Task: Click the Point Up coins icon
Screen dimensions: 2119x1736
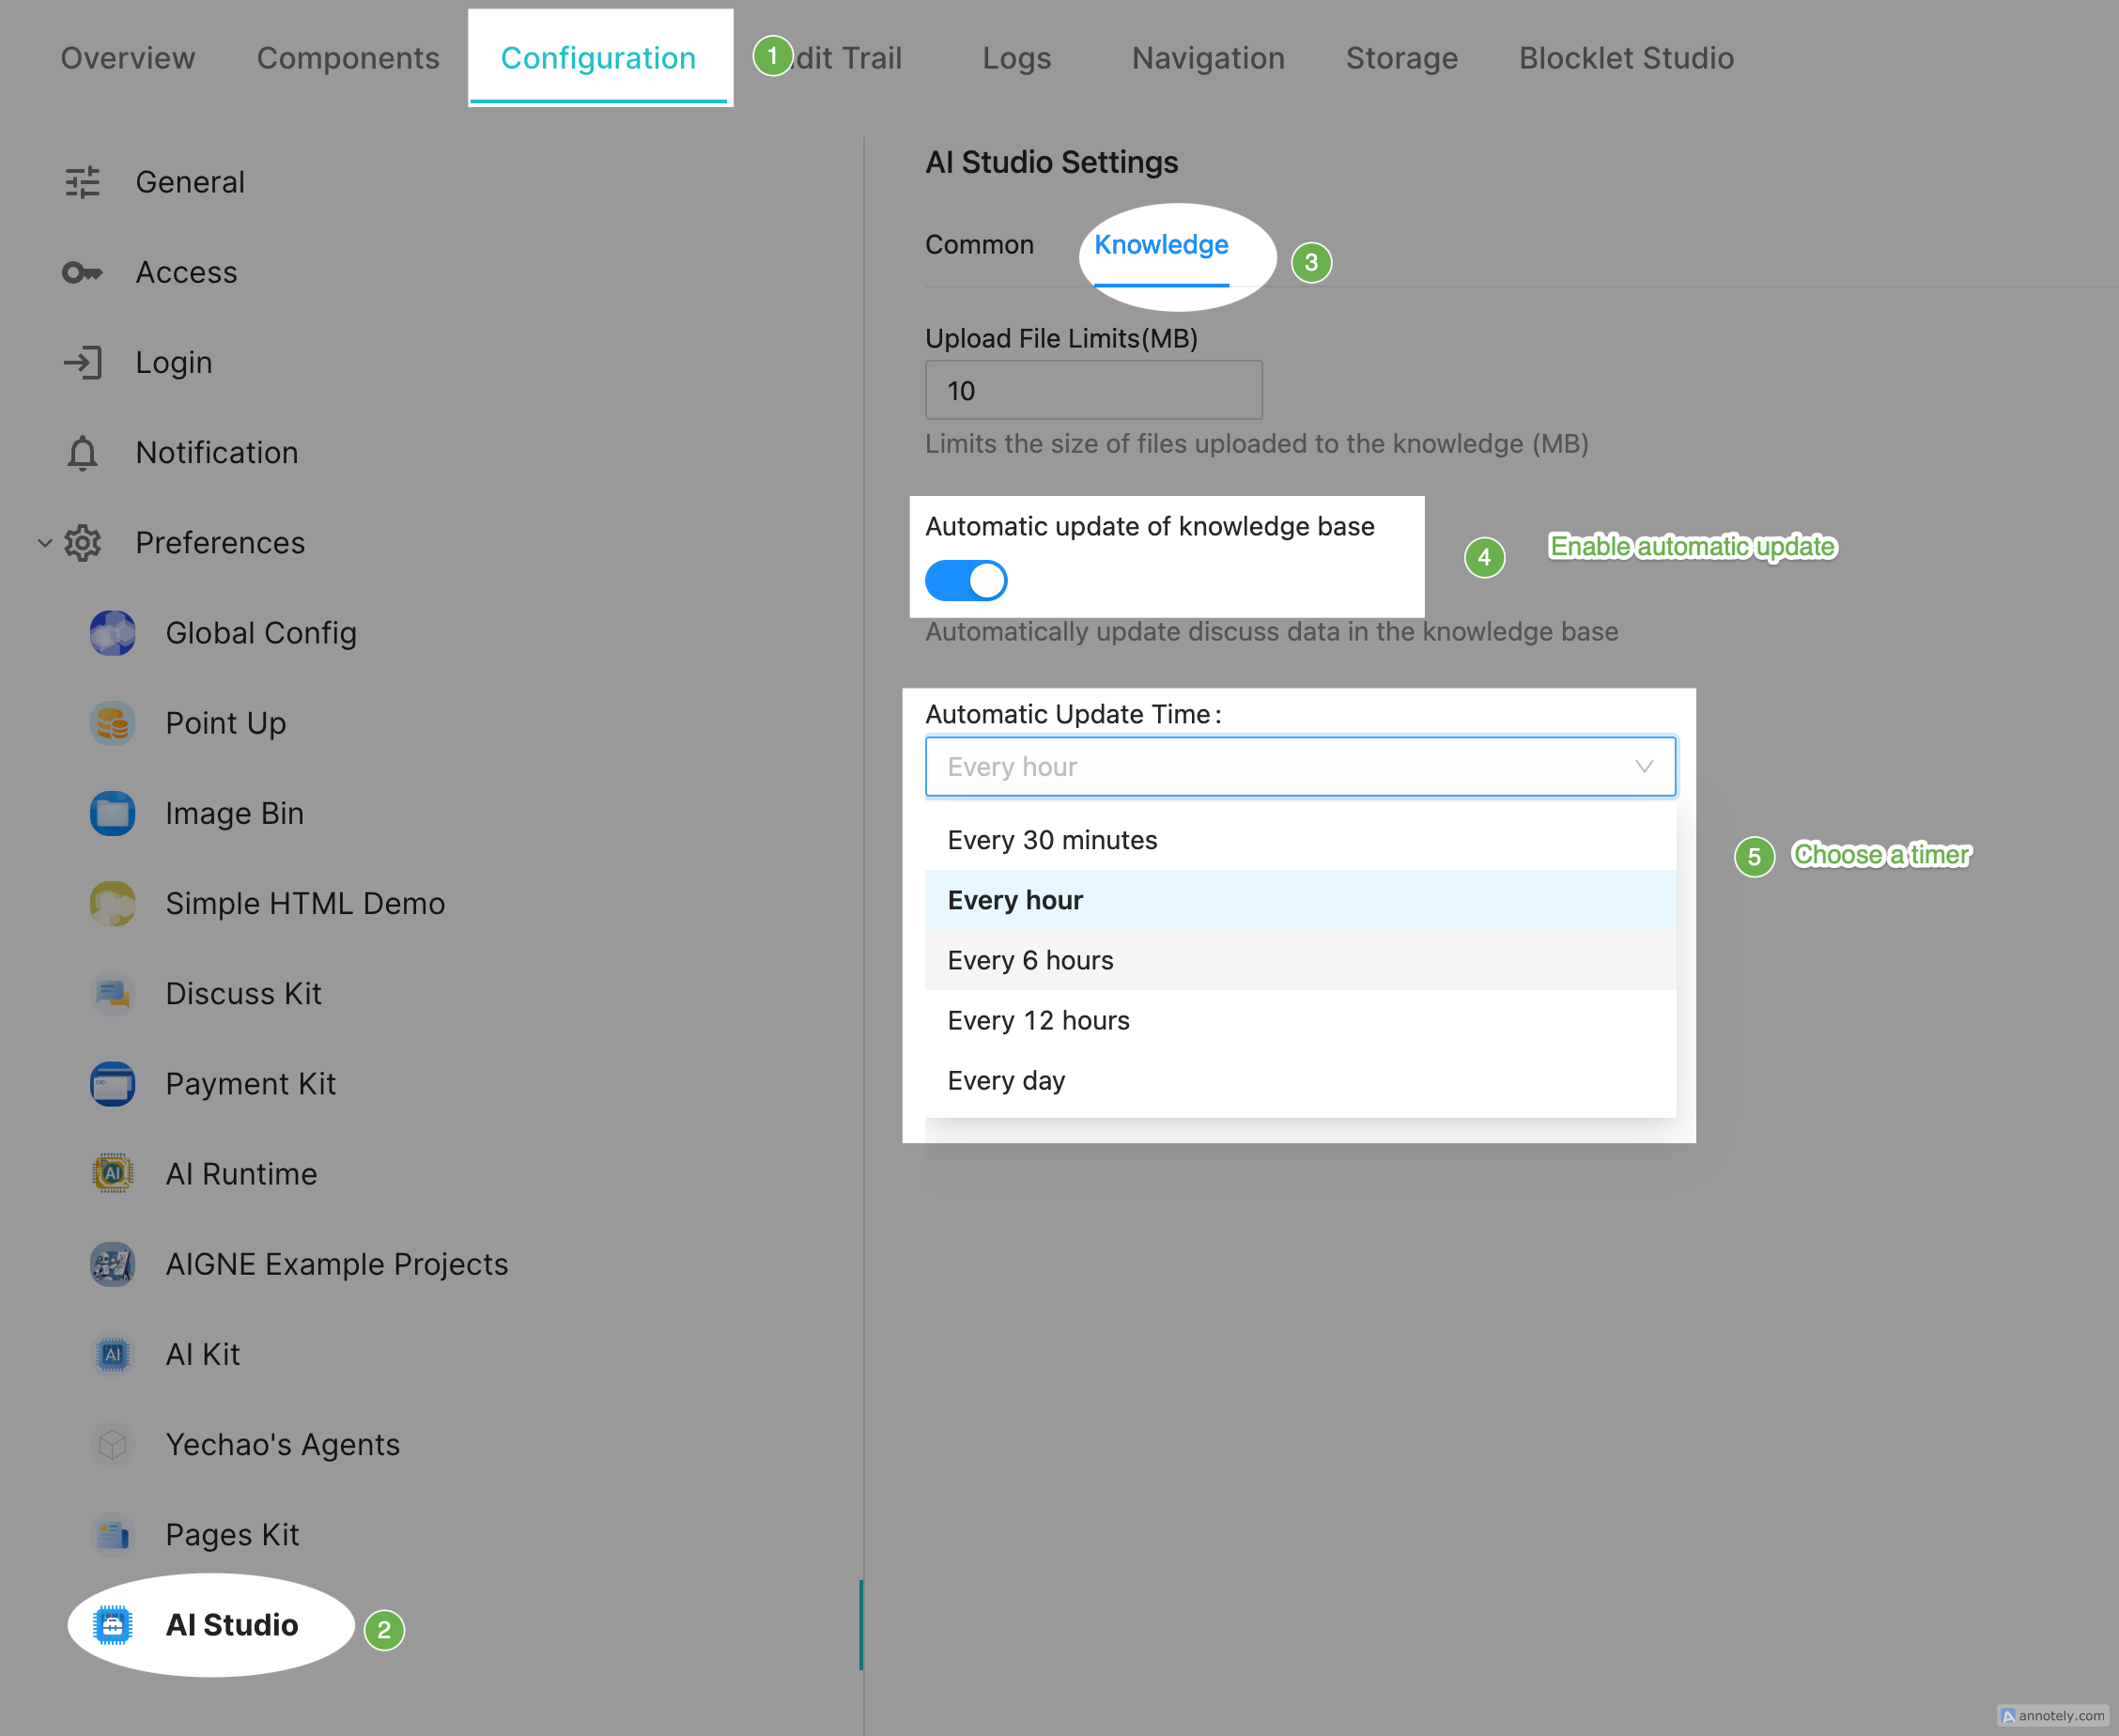Action: point(112,723)
